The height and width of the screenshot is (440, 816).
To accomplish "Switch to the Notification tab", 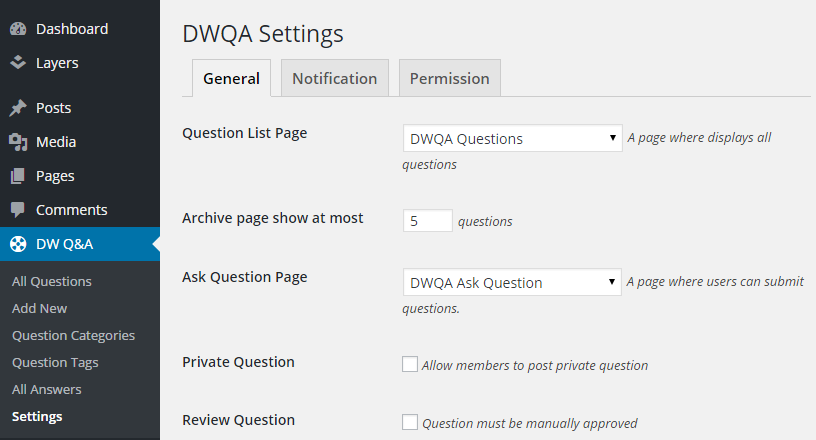I will (x=335, y=78).
